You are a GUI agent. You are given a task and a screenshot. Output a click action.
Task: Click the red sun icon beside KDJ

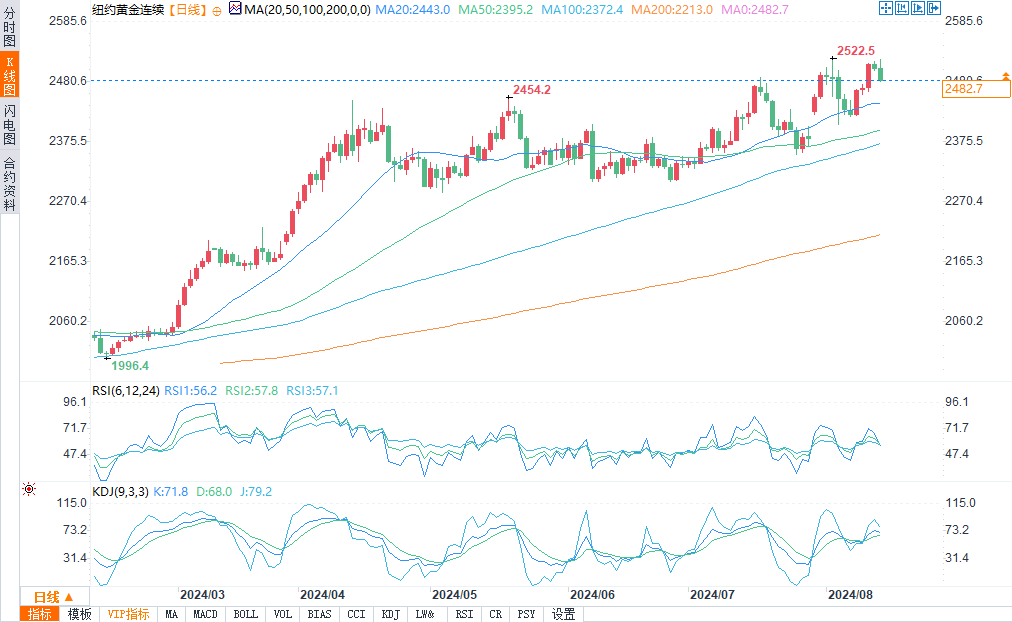(x=28, y=489)
